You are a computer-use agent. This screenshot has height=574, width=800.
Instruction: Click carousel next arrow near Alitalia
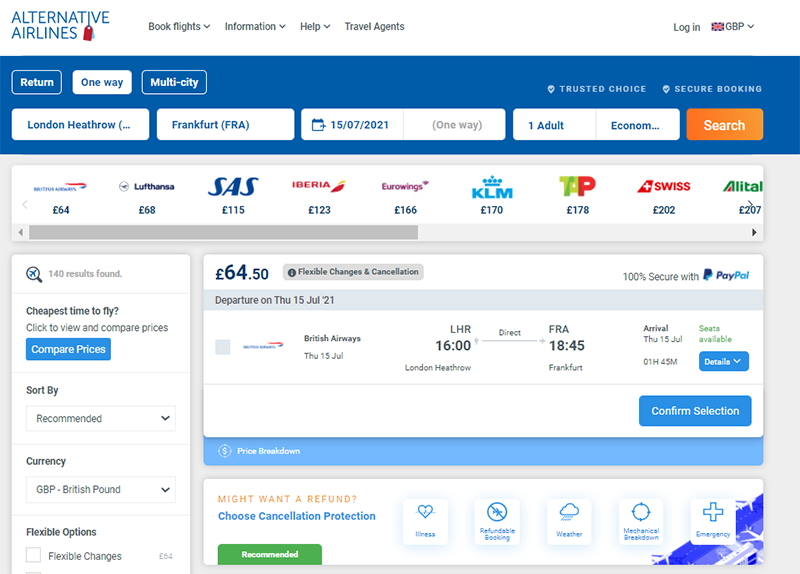751,205
